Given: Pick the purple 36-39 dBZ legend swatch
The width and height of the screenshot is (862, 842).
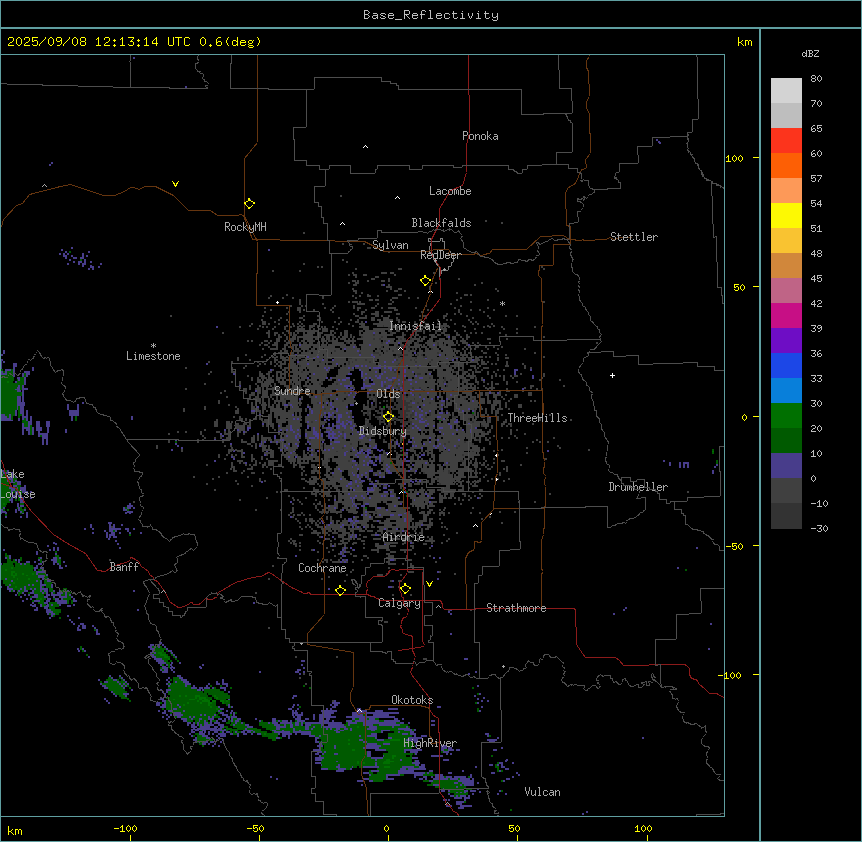Looking at the screenshot, I should 786,341.
